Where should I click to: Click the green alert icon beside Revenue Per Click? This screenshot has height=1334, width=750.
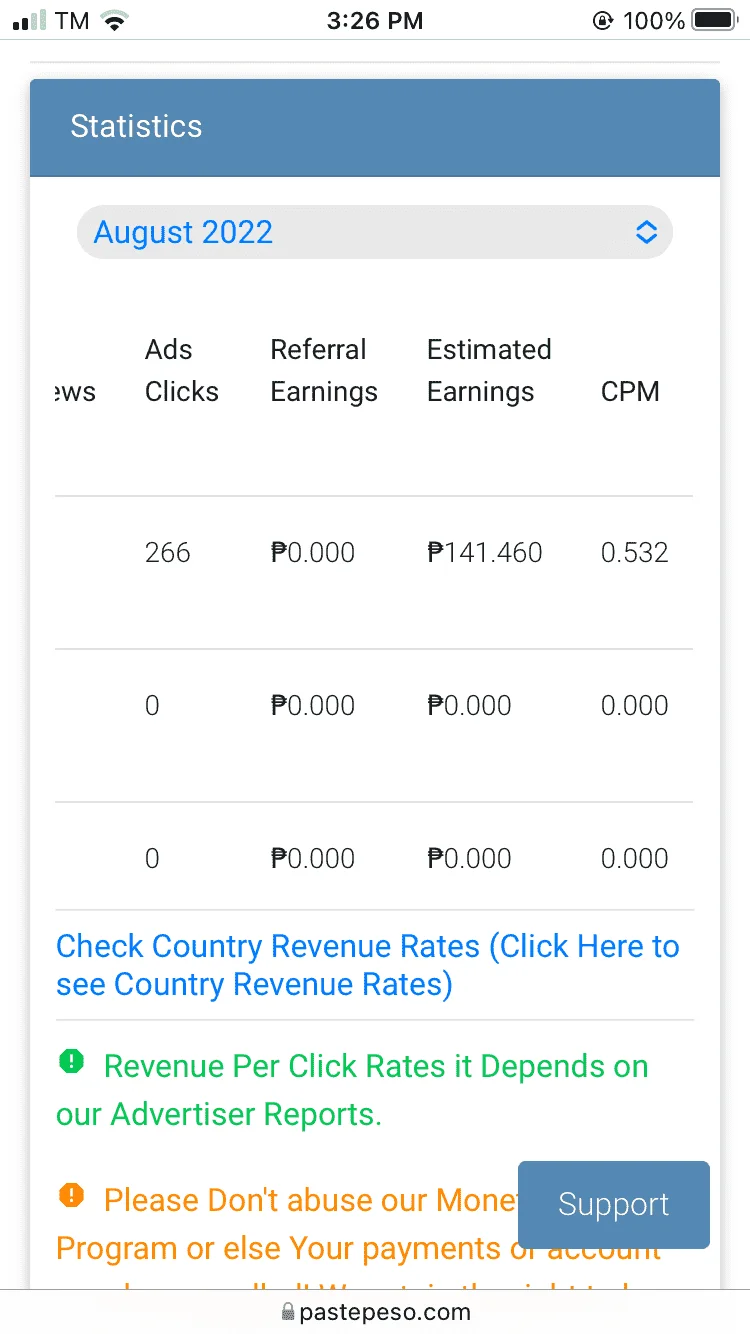[x=72, y=1061]
